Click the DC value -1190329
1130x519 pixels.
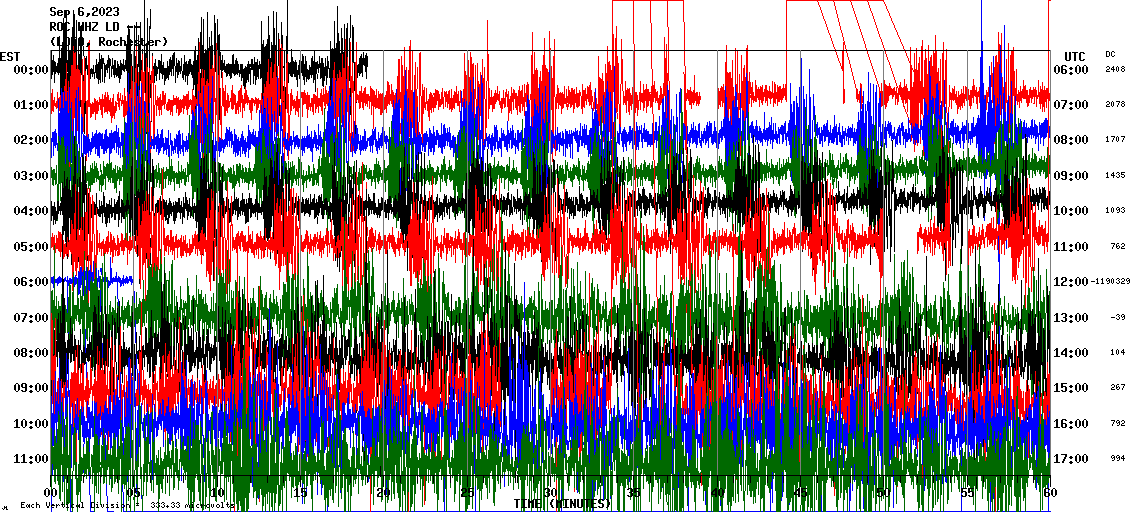pos(1109,282)
